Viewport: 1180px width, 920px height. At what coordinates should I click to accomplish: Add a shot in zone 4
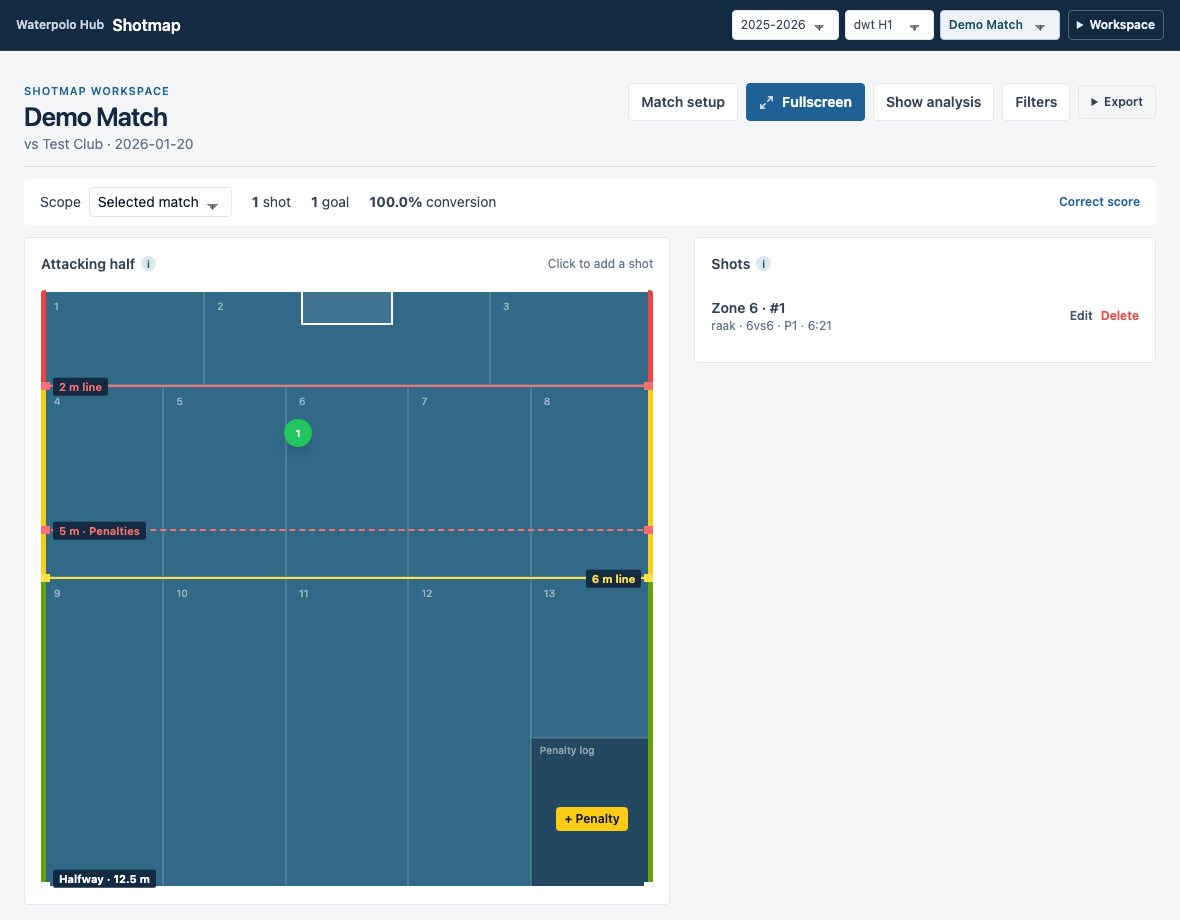[x=105, y=481]
